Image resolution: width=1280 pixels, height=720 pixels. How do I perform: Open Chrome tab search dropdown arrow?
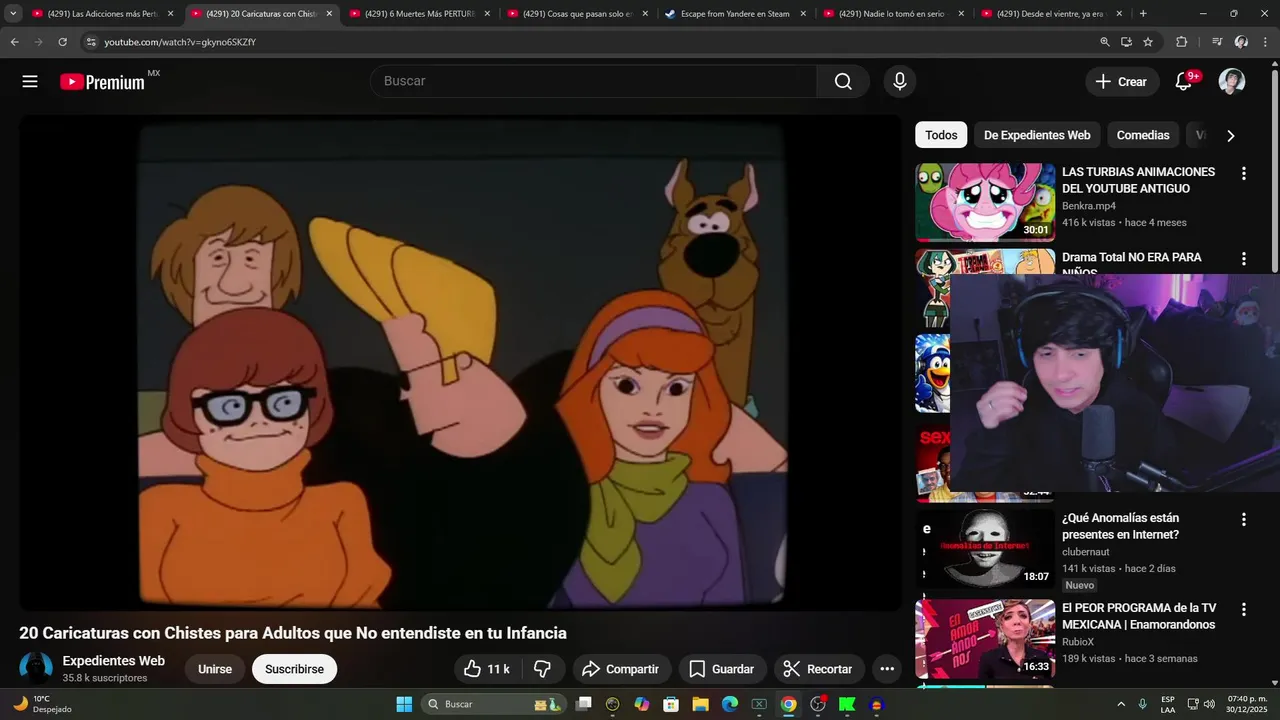[13, 14]
